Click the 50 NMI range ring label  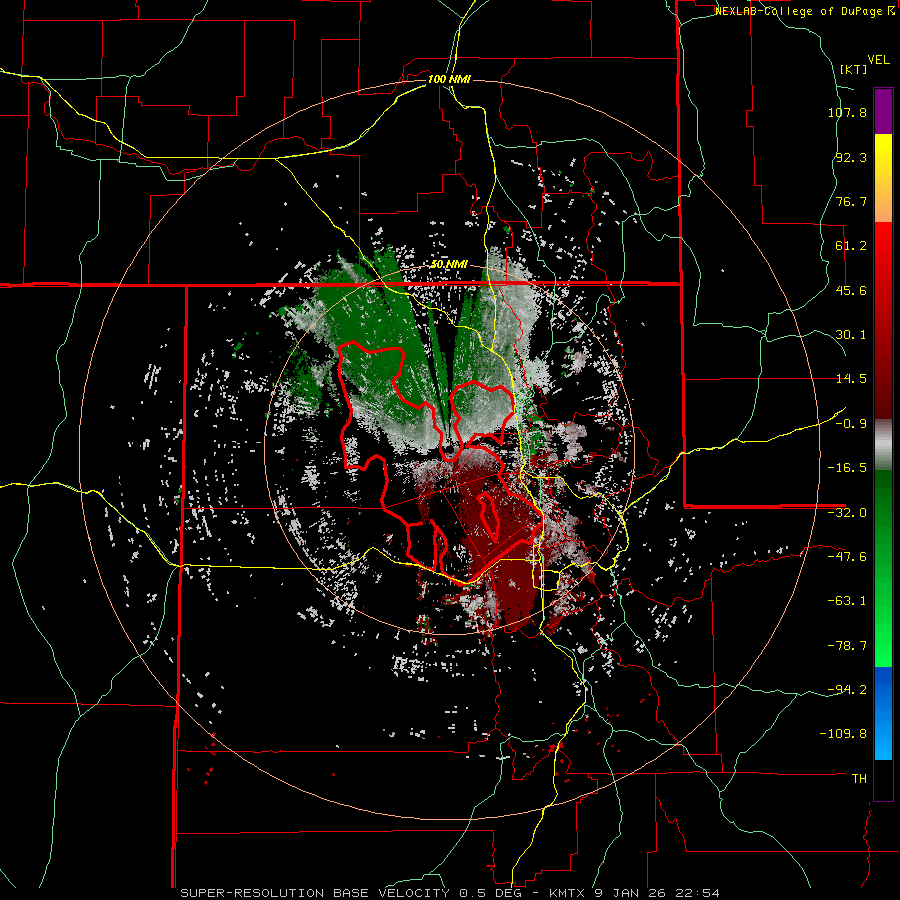pyautogui.click(x=449, y=265)
